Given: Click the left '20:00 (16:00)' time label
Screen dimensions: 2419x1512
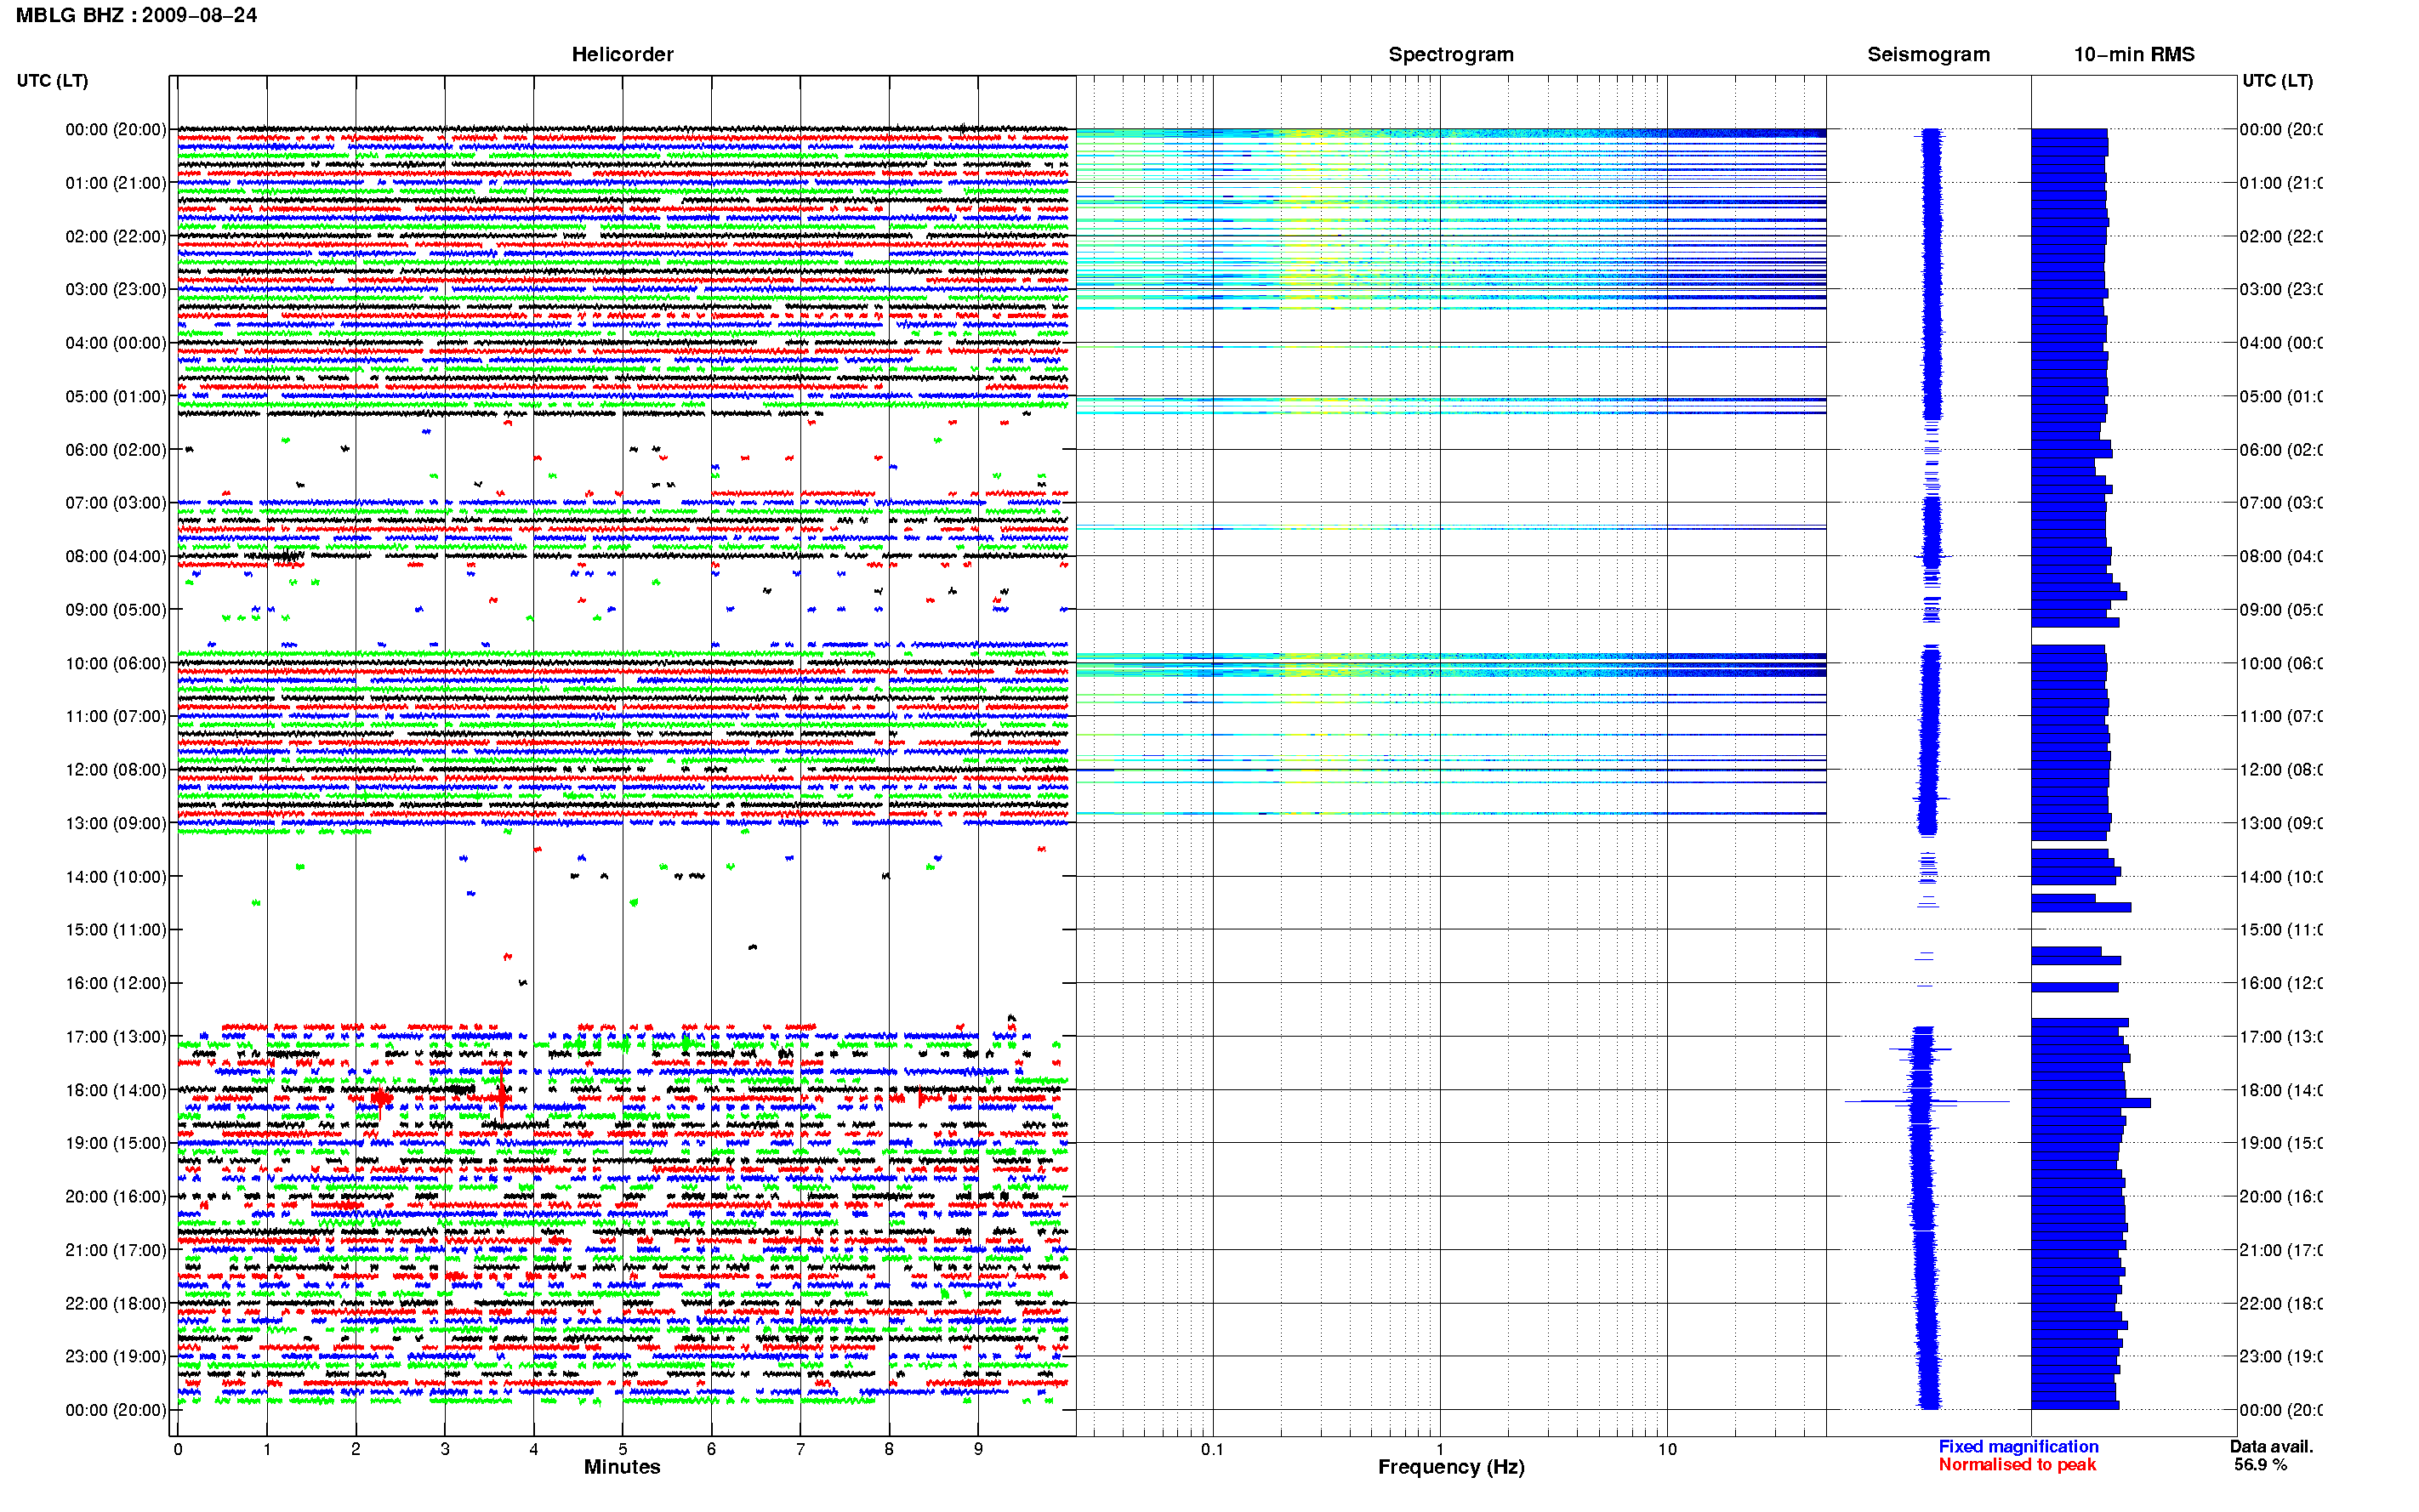Looking at the screenshot, I should point(116,1197).
